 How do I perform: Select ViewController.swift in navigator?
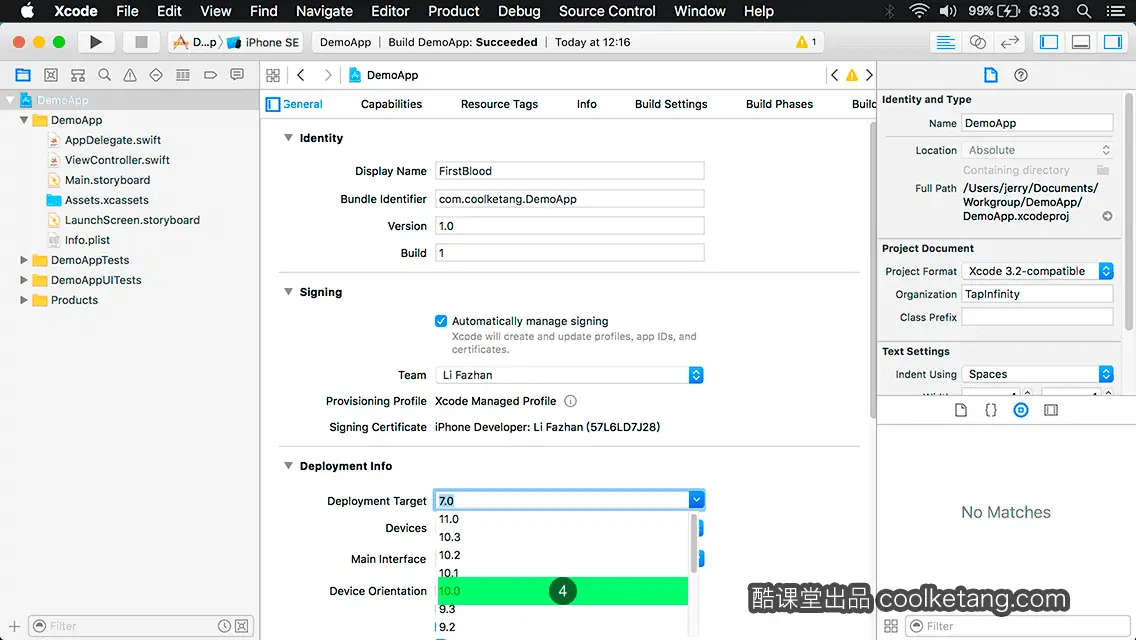(117, 159)
